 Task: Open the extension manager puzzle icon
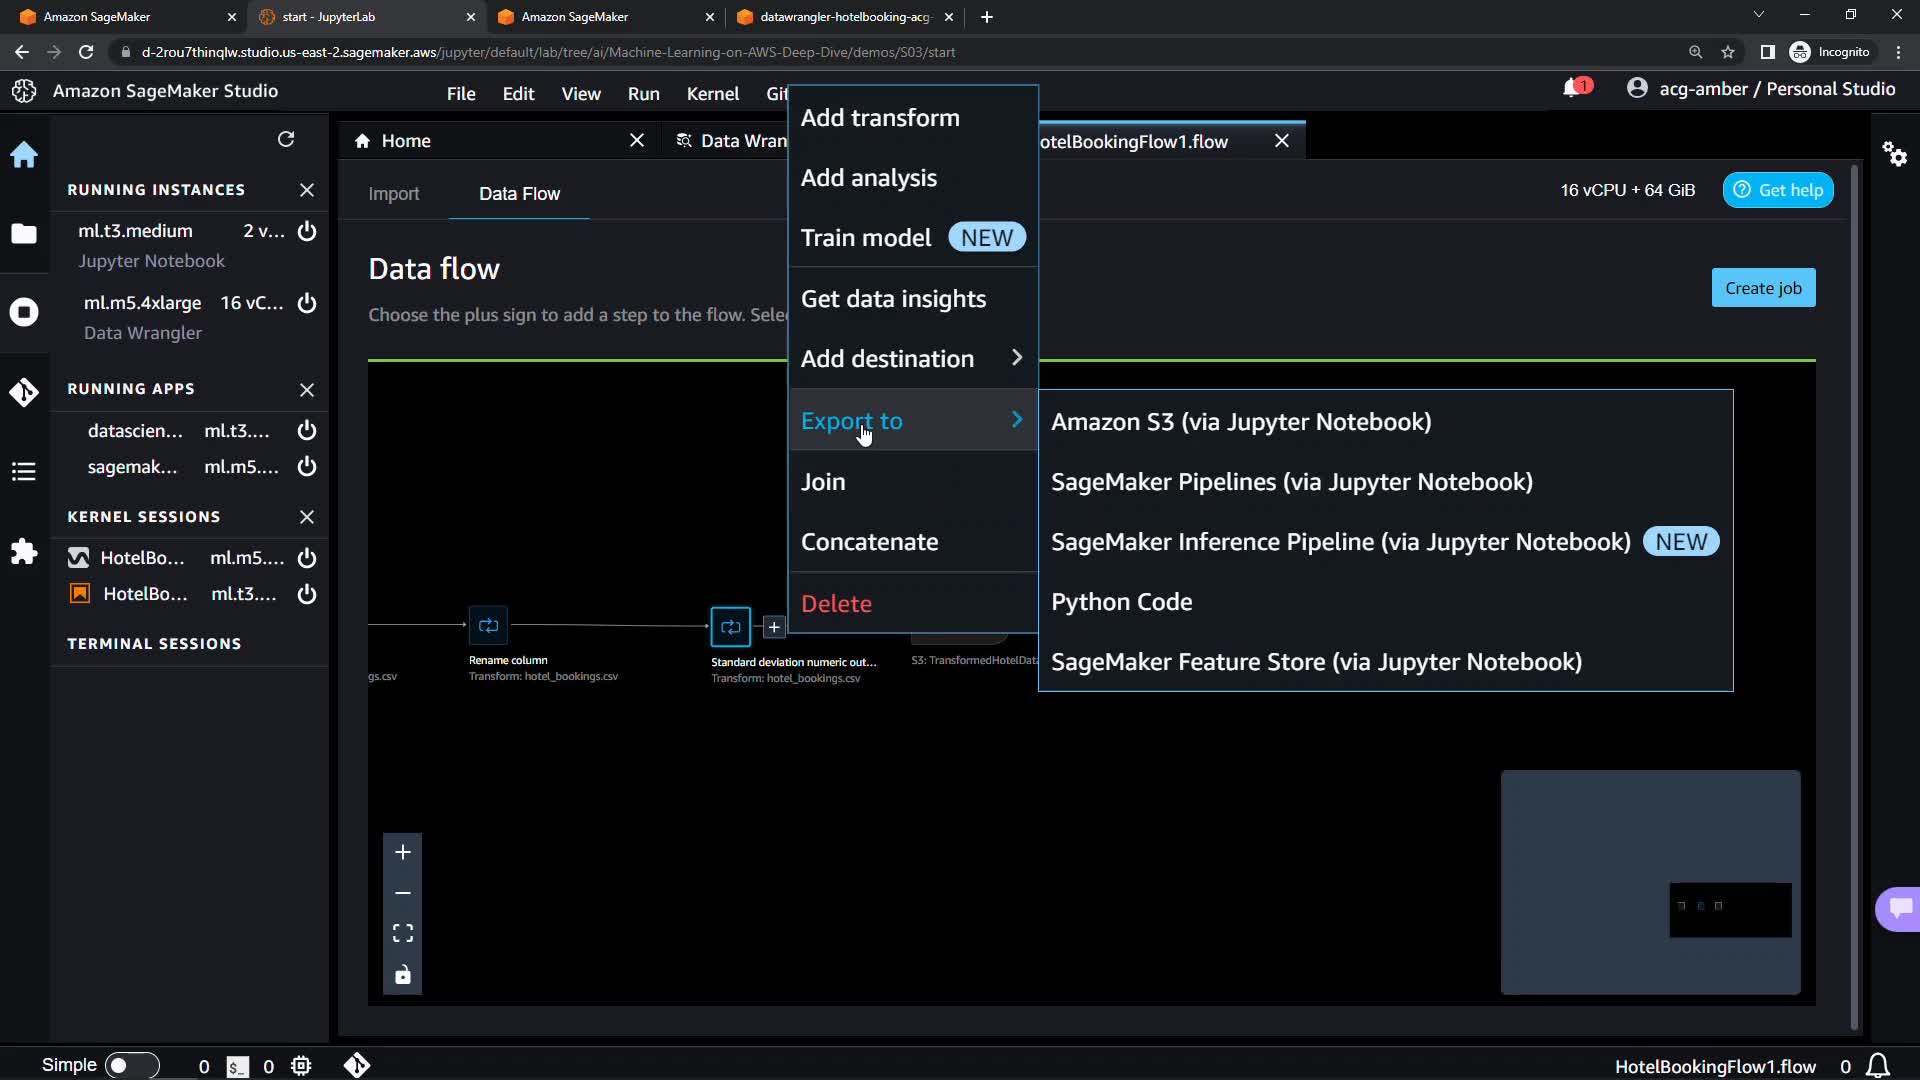[24, 552]
